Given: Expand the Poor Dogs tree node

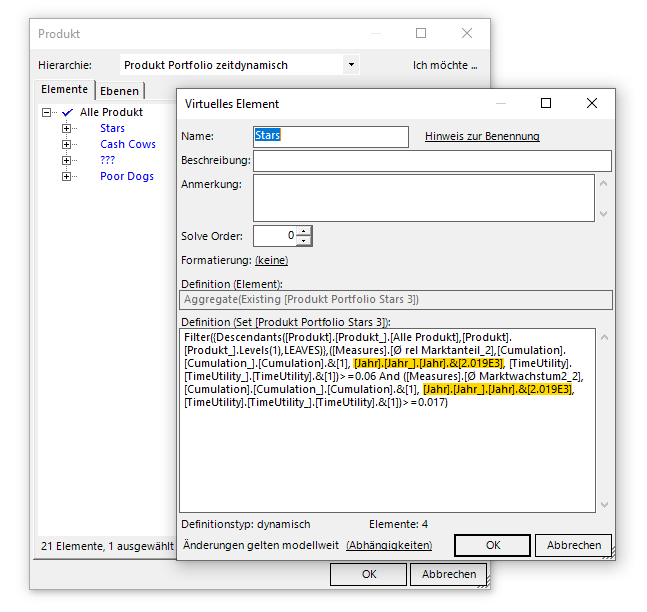Looking at the screenshot, I should click(67, 176).
